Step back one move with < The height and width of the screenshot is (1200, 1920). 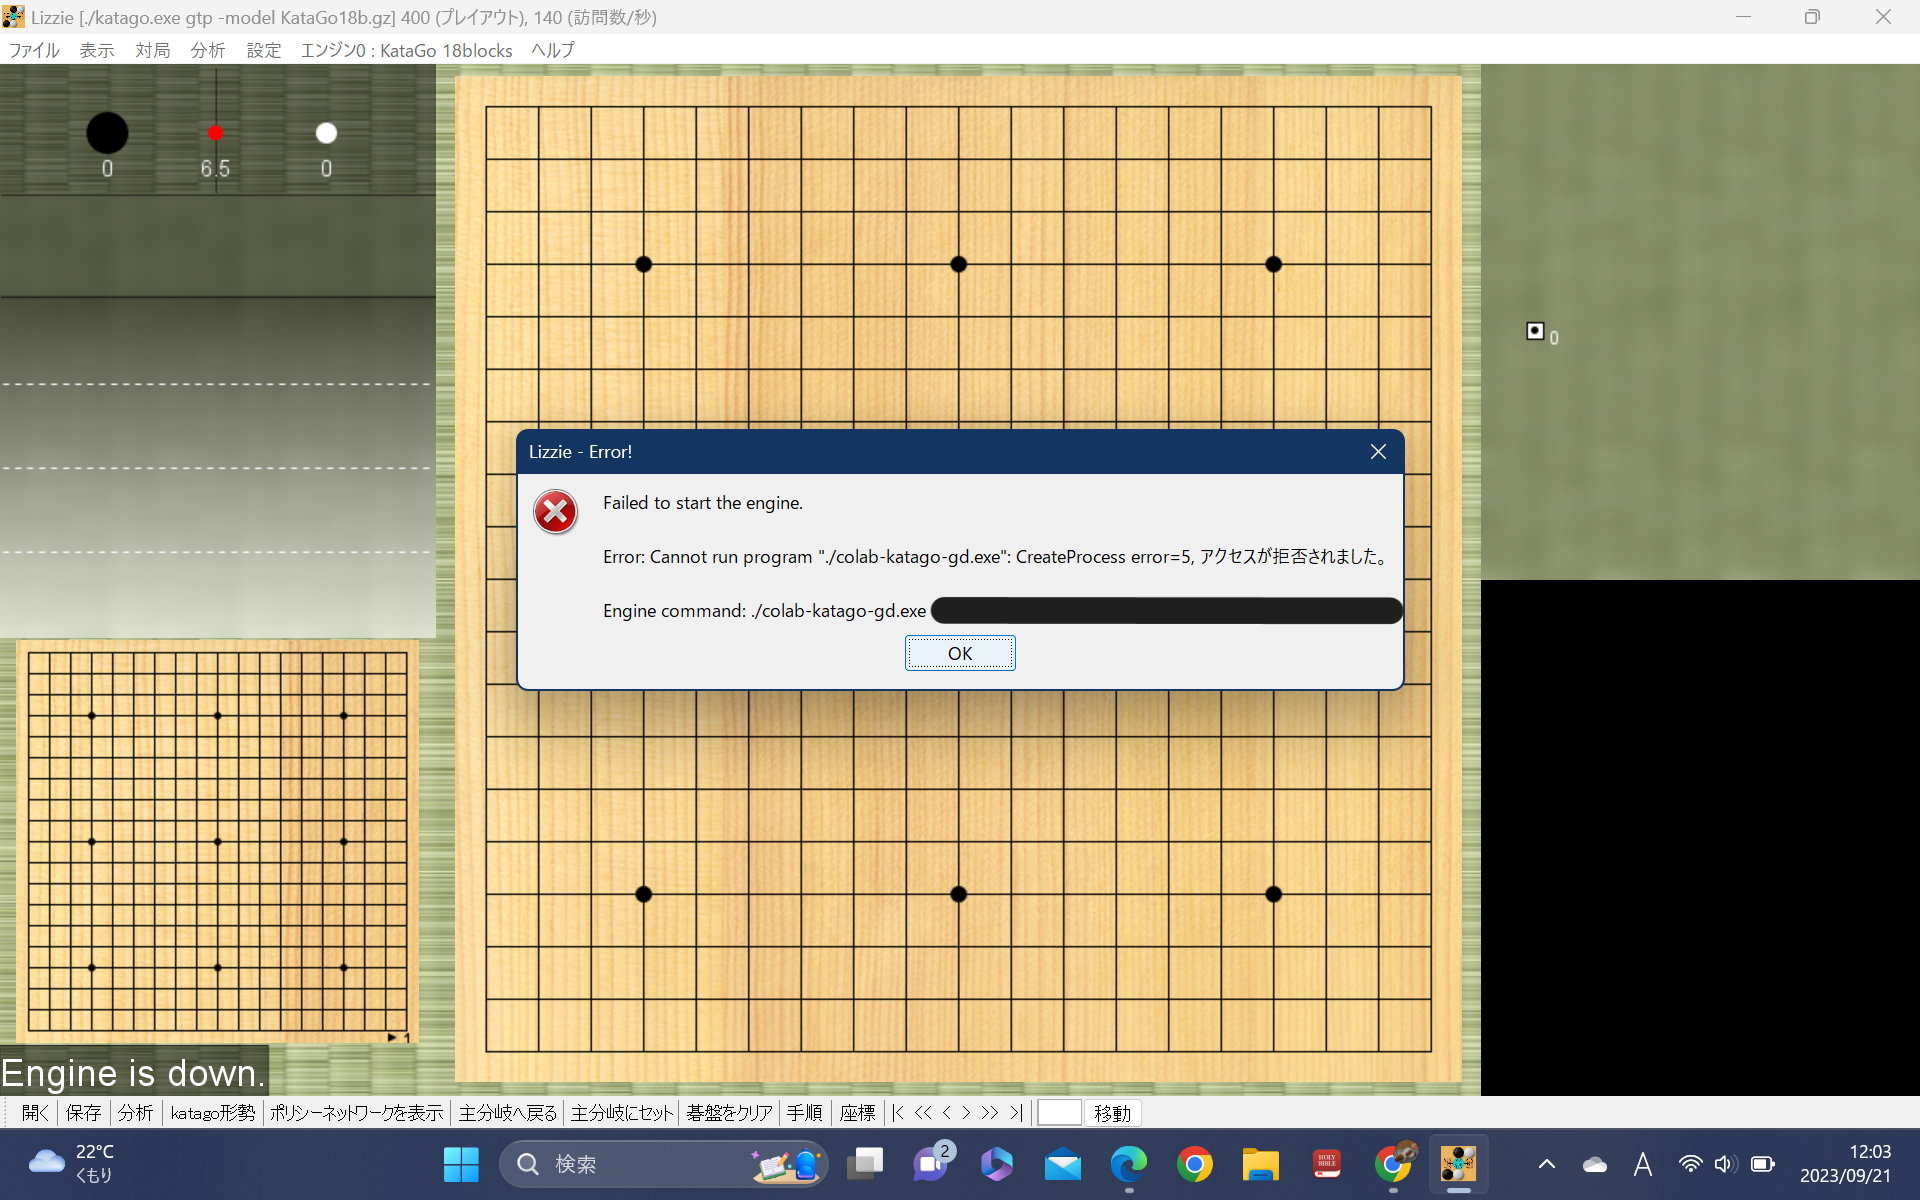pyautogui.click(x=947, y=1113)
